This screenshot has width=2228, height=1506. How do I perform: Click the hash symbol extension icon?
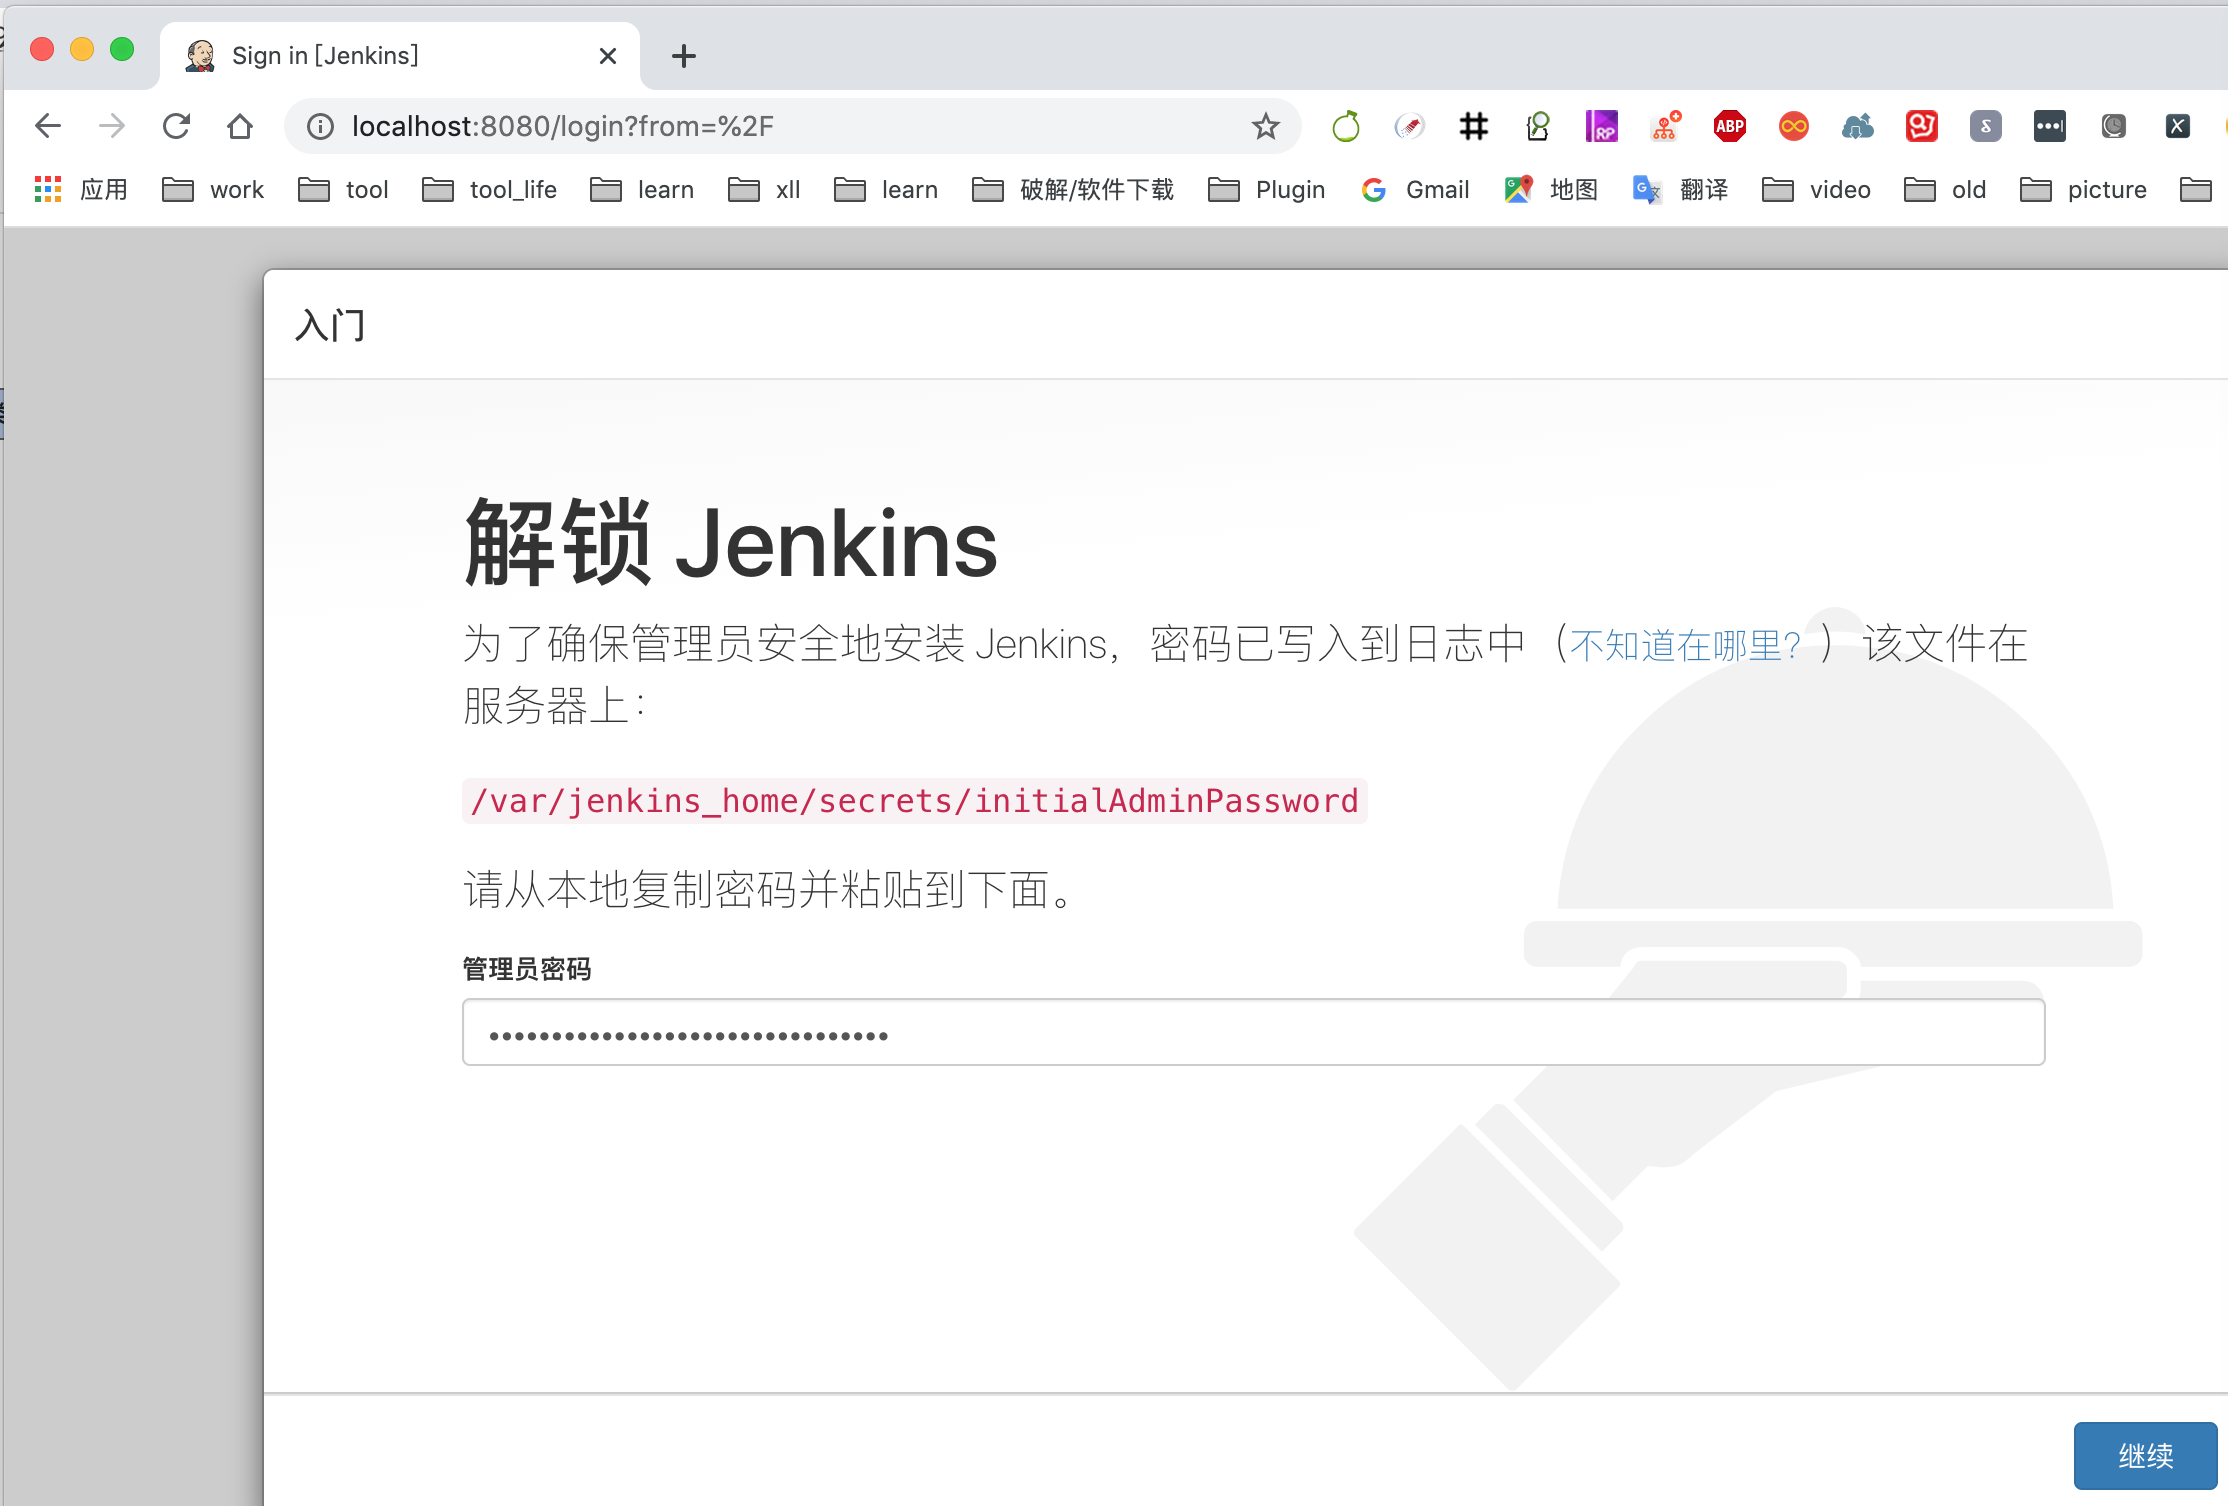click(x=1473, y=126)
